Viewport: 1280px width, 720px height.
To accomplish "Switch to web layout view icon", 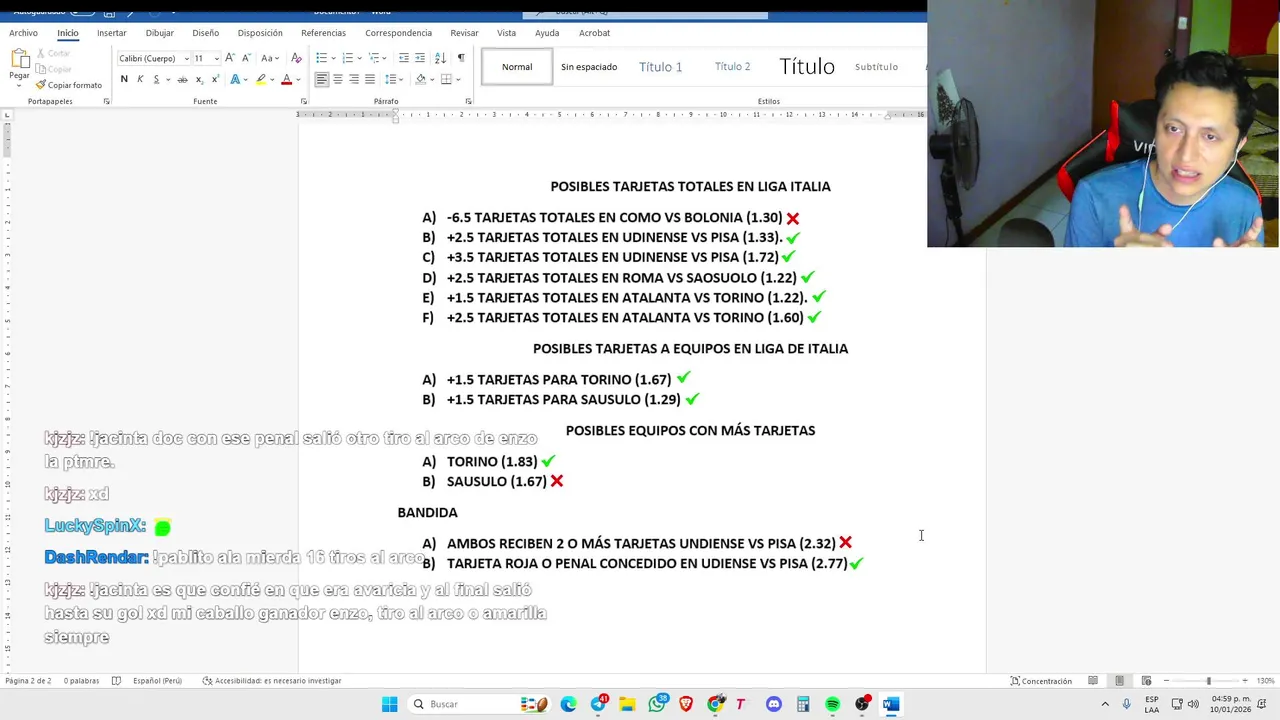I will coord(1146,681).
